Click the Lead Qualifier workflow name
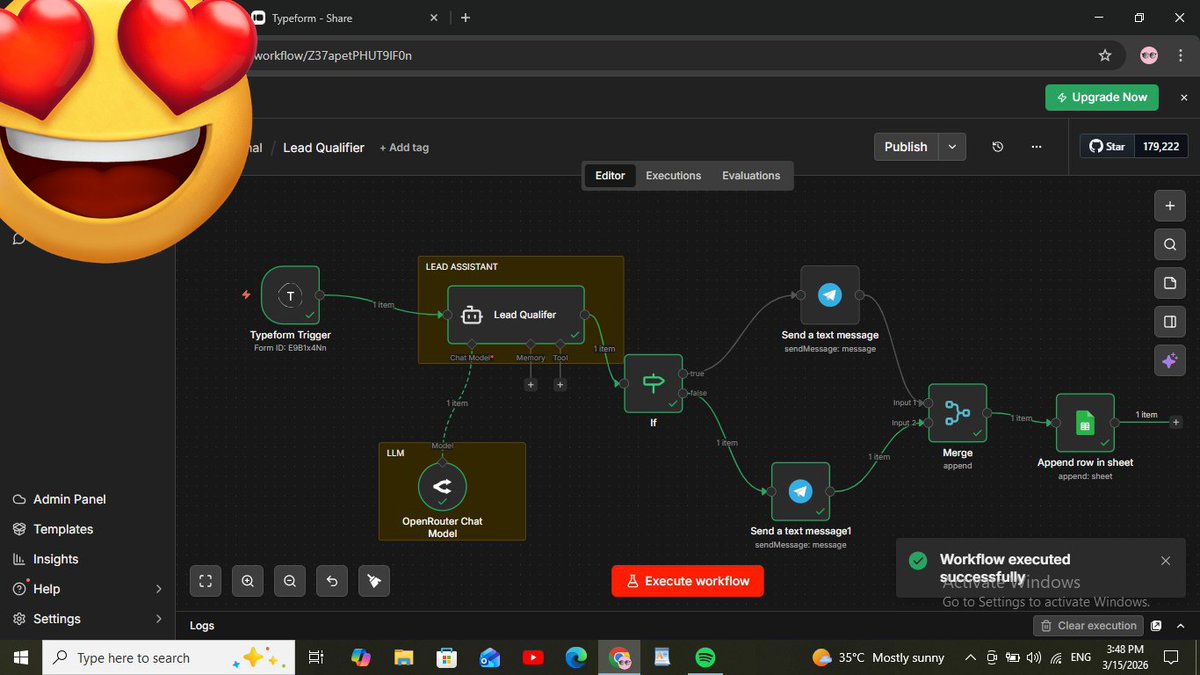This screenshot has width=1200, height=675. pyautogui.click(x=323, y=147)
